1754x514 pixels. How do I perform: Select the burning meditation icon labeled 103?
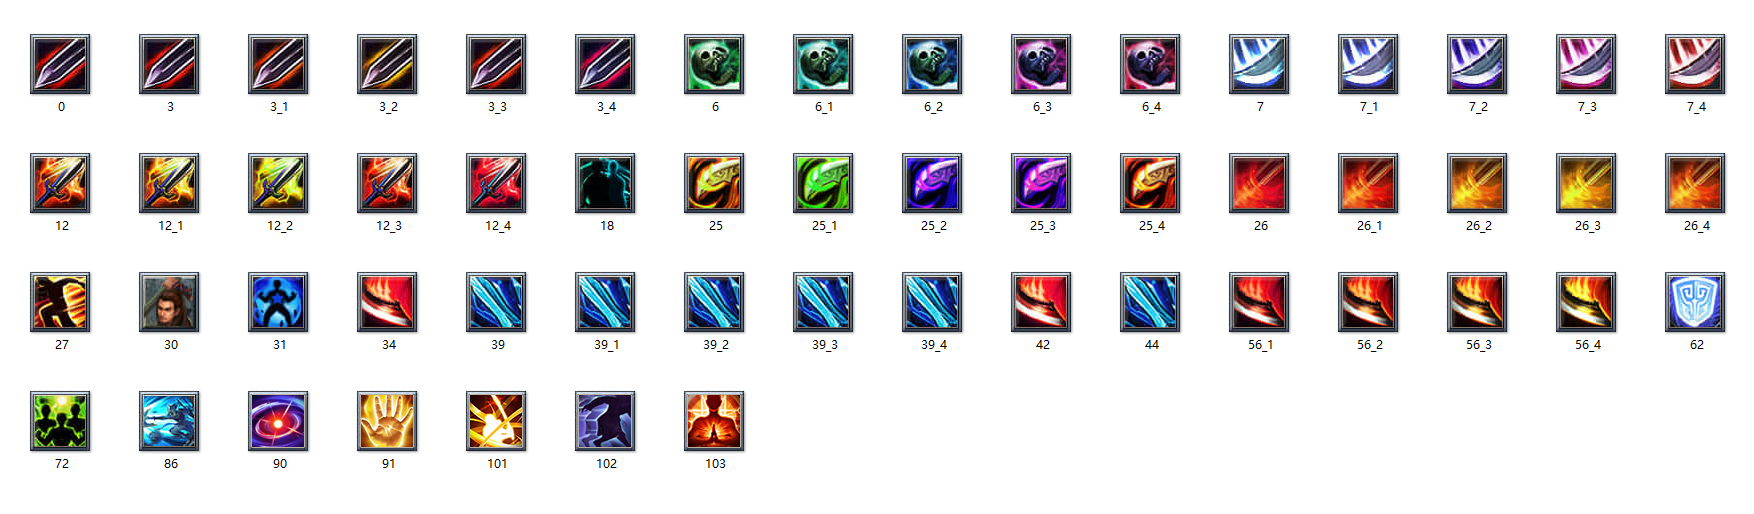pyautogui.click(x=714, y=421)
